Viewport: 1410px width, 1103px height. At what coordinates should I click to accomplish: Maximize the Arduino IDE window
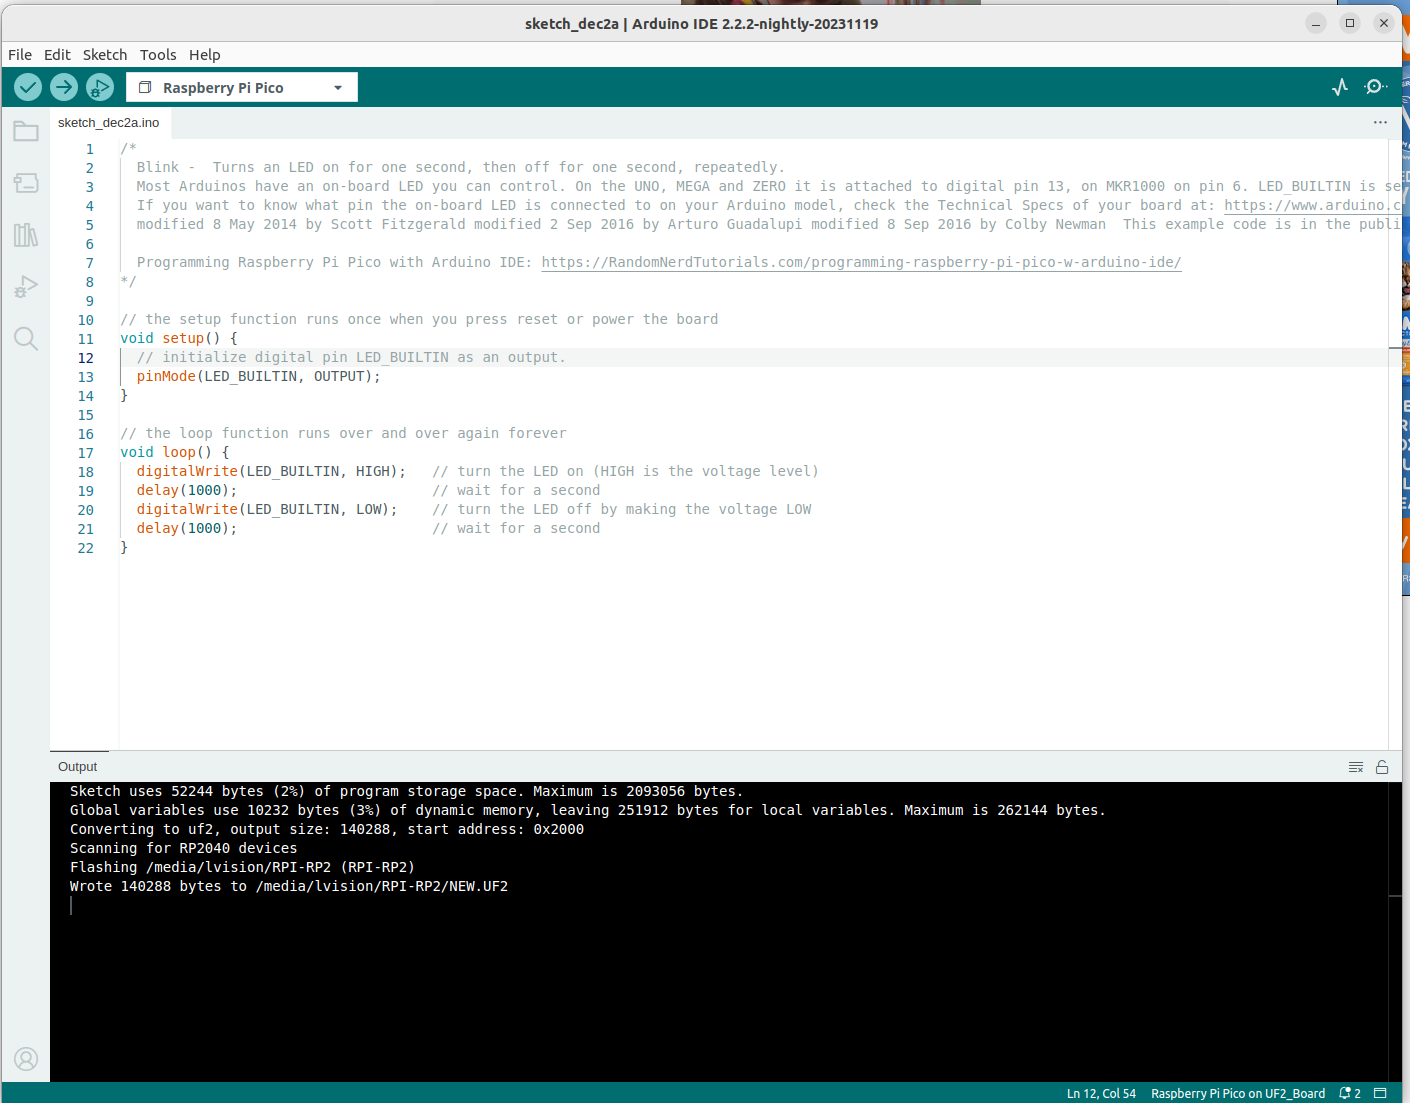pyautogui.click(x=1350, y=23)
